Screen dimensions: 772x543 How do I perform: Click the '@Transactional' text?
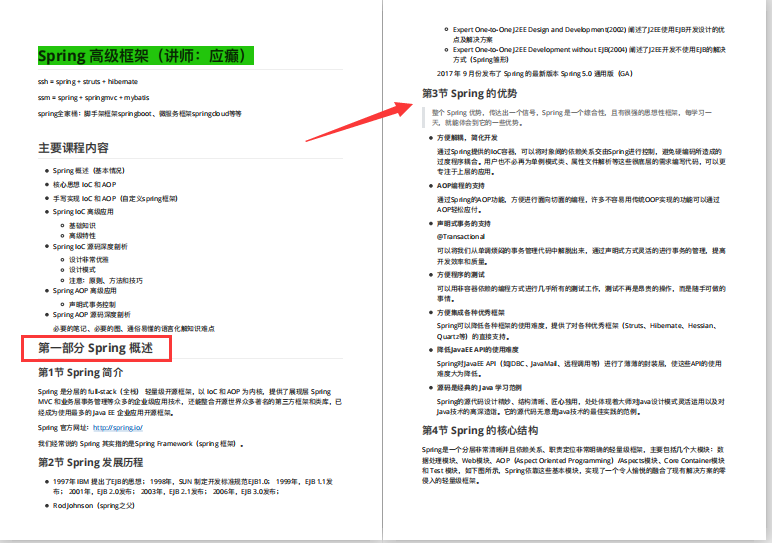(461, 237)
